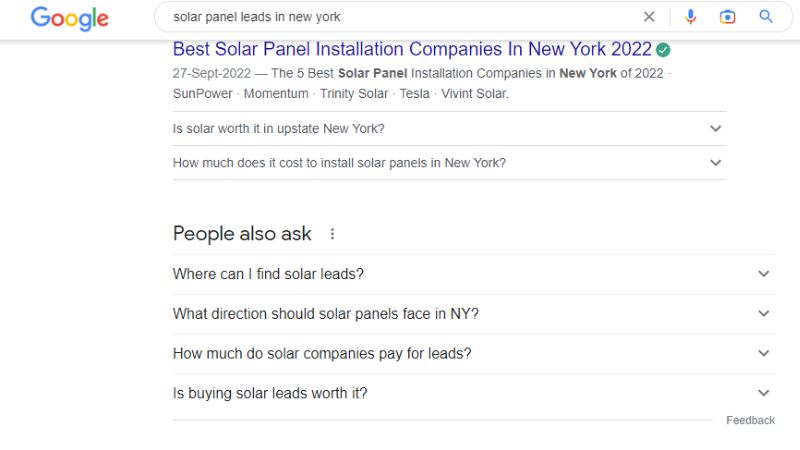Expand chevron beside 'What direction should solar panels face'
800x450 pixels.
(763, 313)
